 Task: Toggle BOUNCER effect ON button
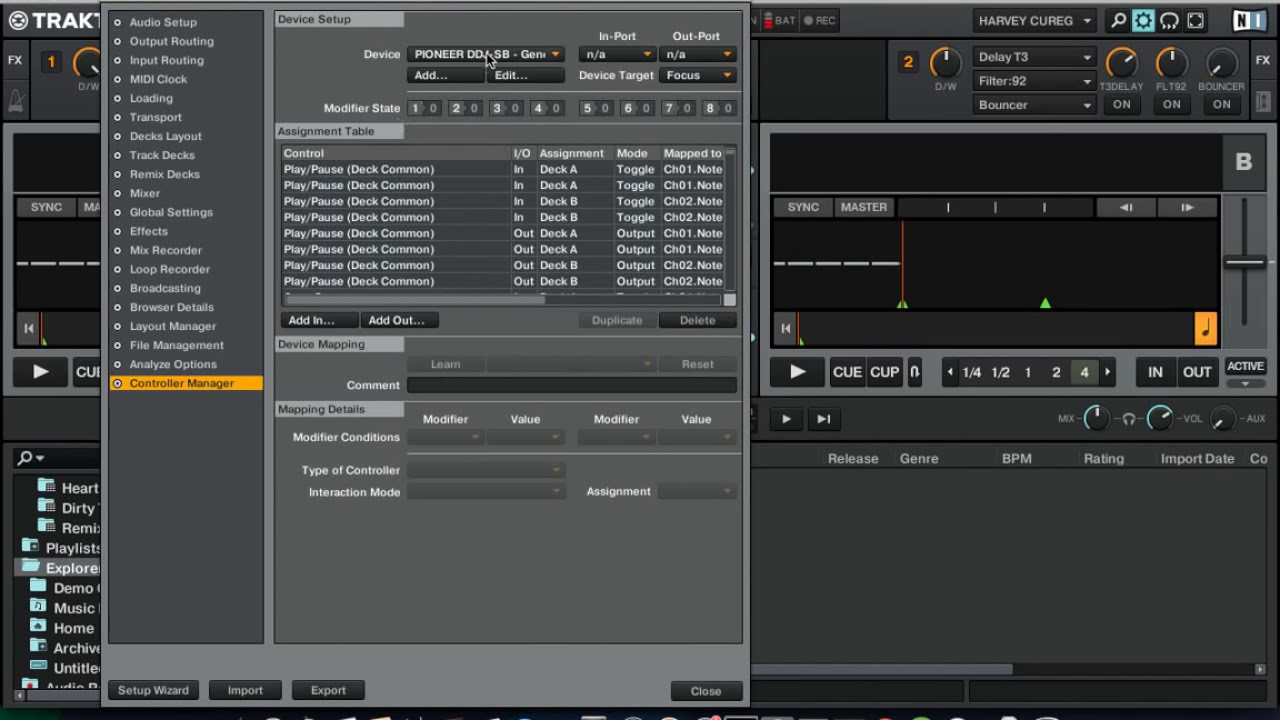click(1221, 104)
